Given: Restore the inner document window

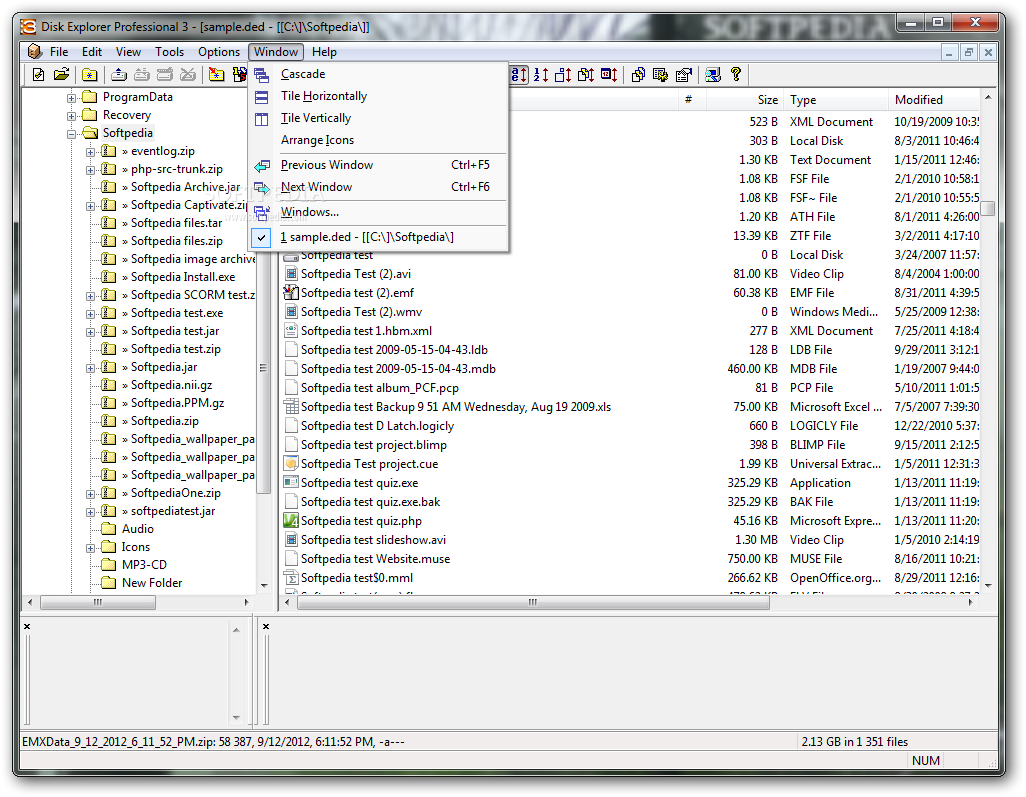Looking at the screenshot, I should 968,52.
